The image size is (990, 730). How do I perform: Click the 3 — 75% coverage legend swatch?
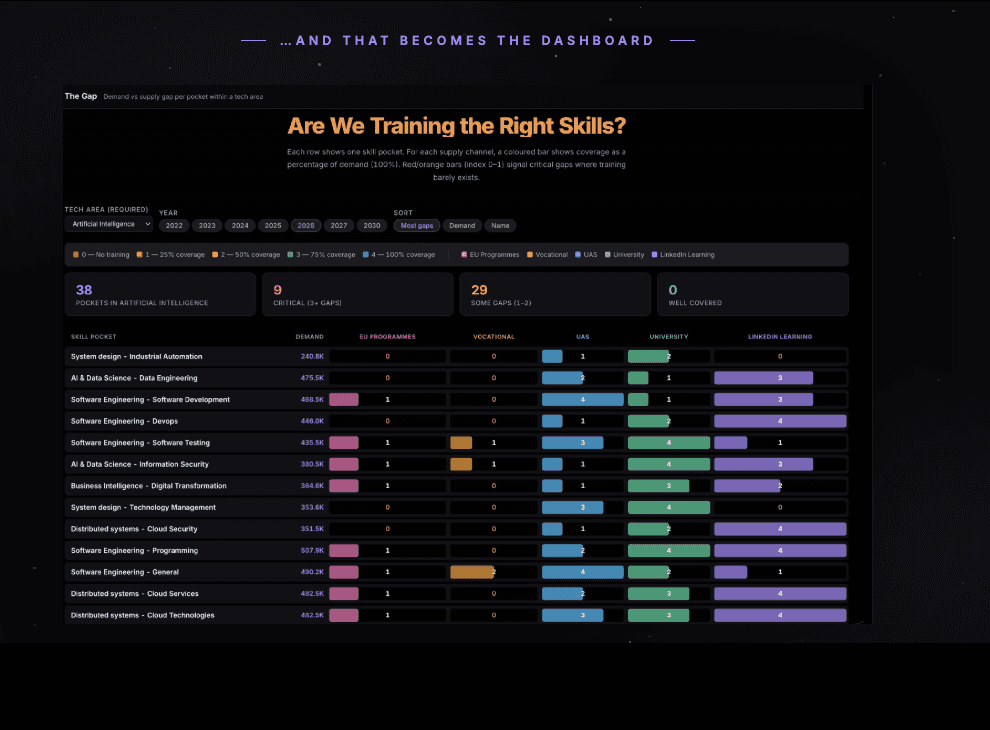click(x=290, y=254)
